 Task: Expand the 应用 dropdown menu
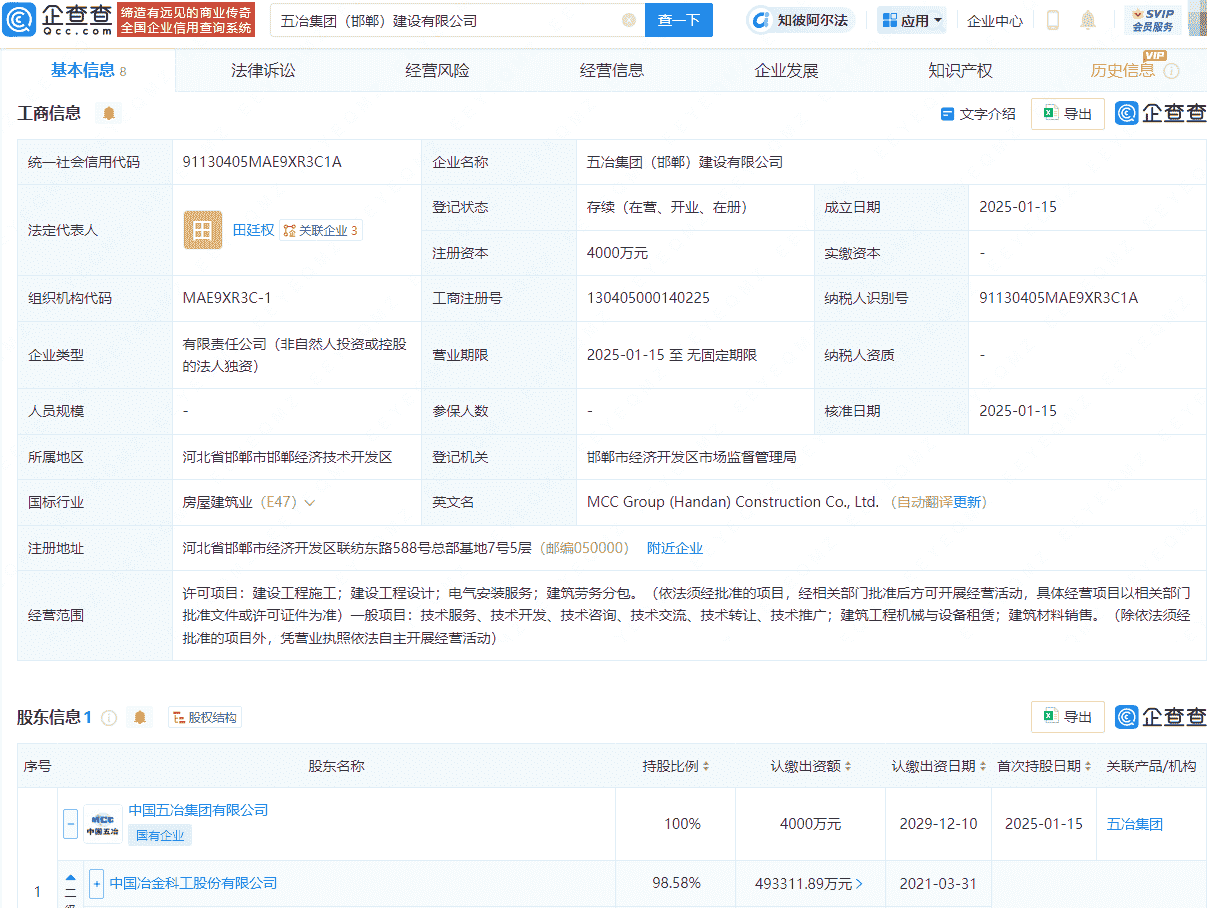pyautogui.click(x=911, y=19)
